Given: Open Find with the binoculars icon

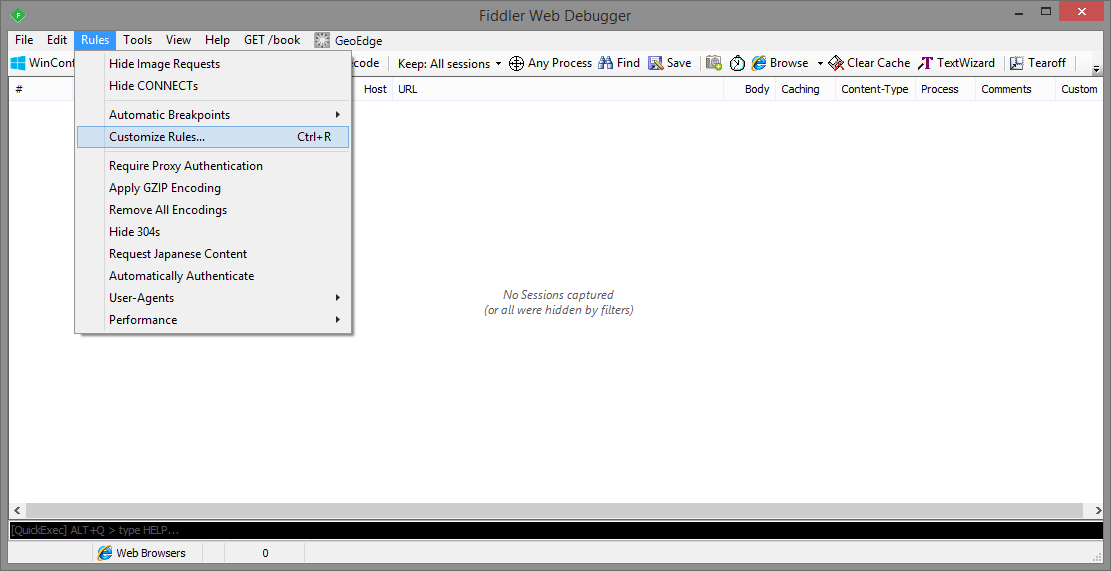Looking at the screenshot, I should (x=606, y=63).
